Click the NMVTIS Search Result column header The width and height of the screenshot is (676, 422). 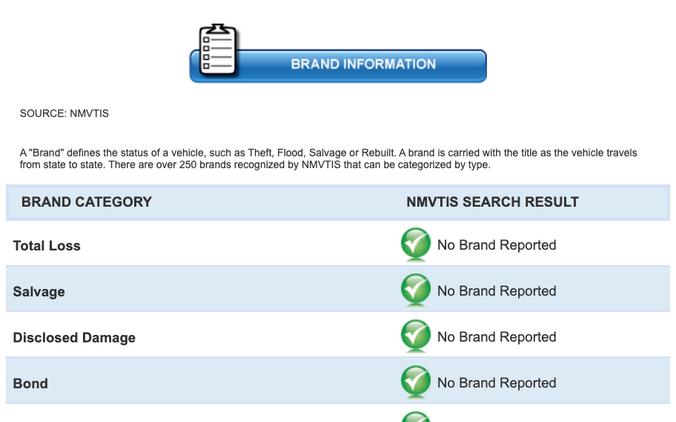coord(492,202)
